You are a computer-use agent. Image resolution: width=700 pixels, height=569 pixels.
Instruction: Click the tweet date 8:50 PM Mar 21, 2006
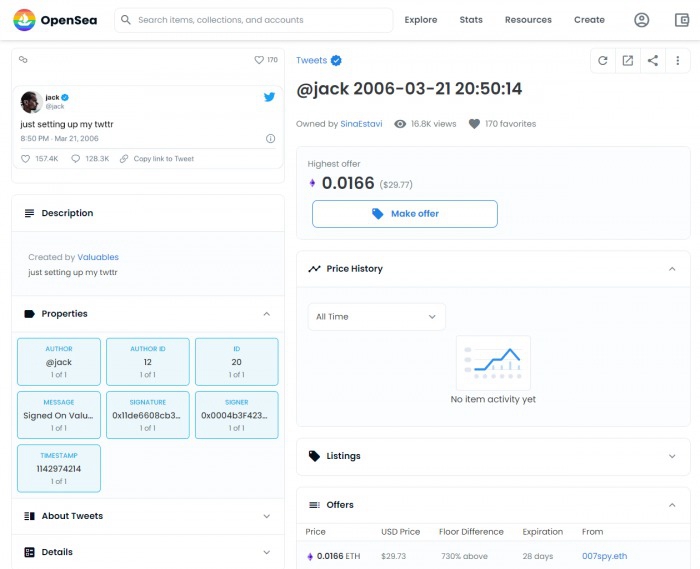click(59, 138)
